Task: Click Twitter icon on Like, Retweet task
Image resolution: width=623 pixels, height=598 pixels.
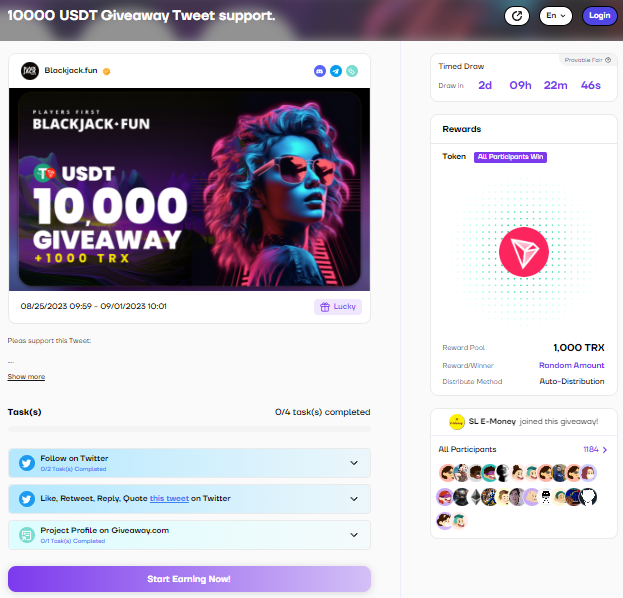Action: pos(27,499)
